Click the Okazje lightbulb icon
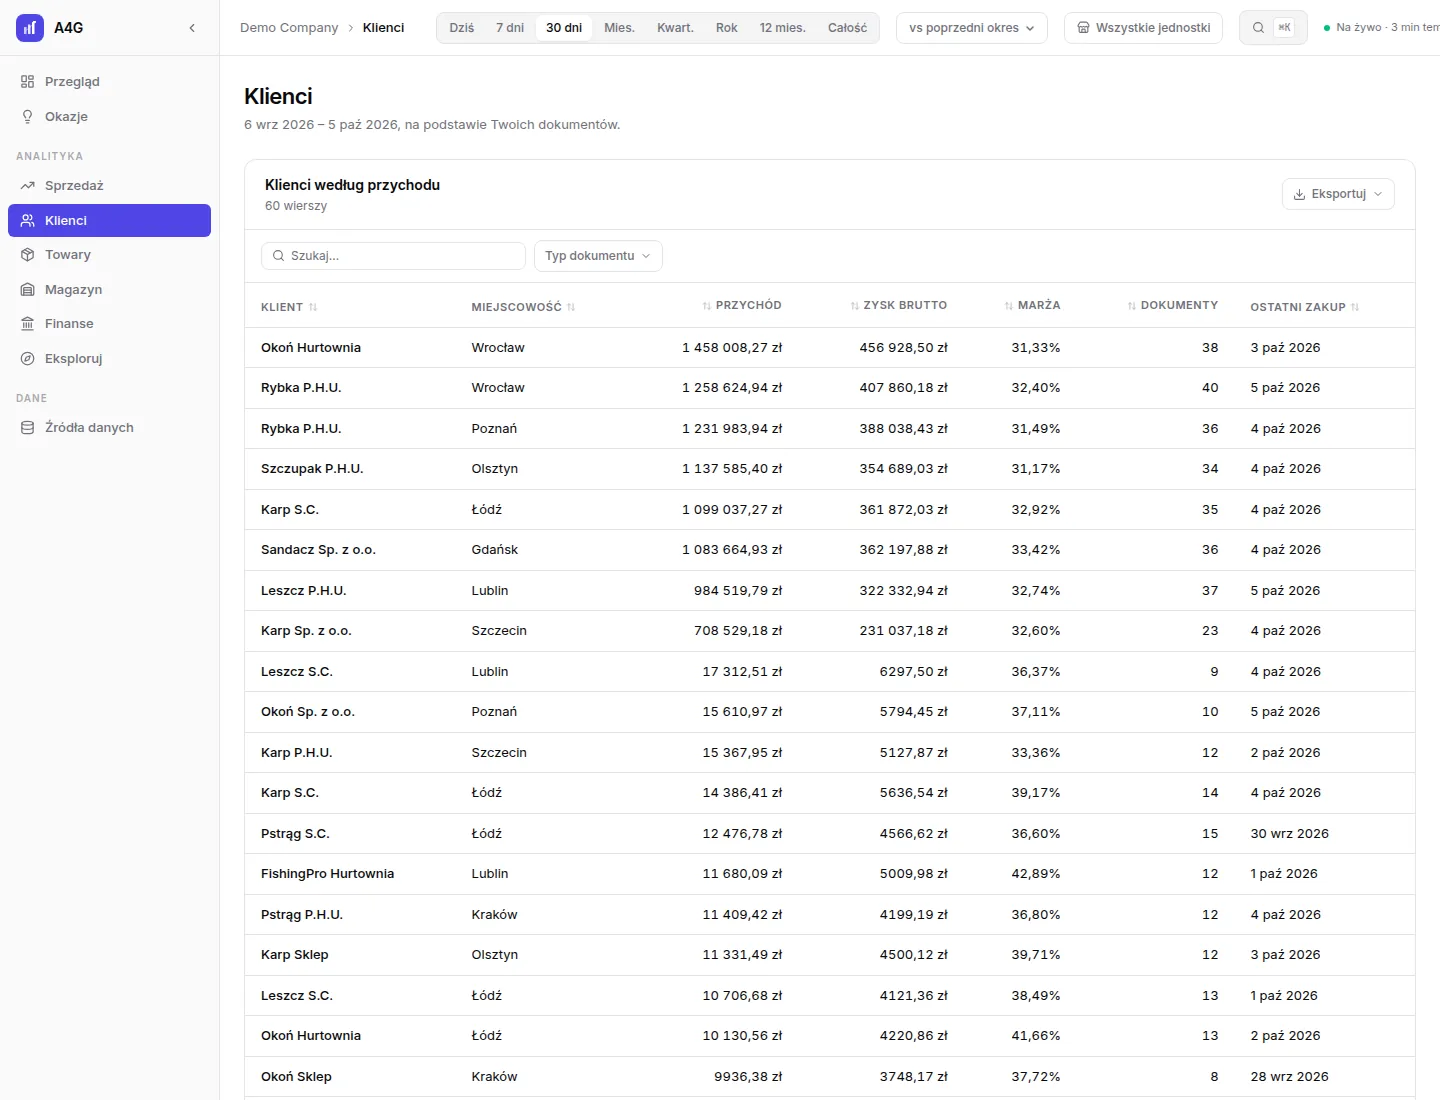The width and height of the screenshot is (1440, 1100). point(28,117)
